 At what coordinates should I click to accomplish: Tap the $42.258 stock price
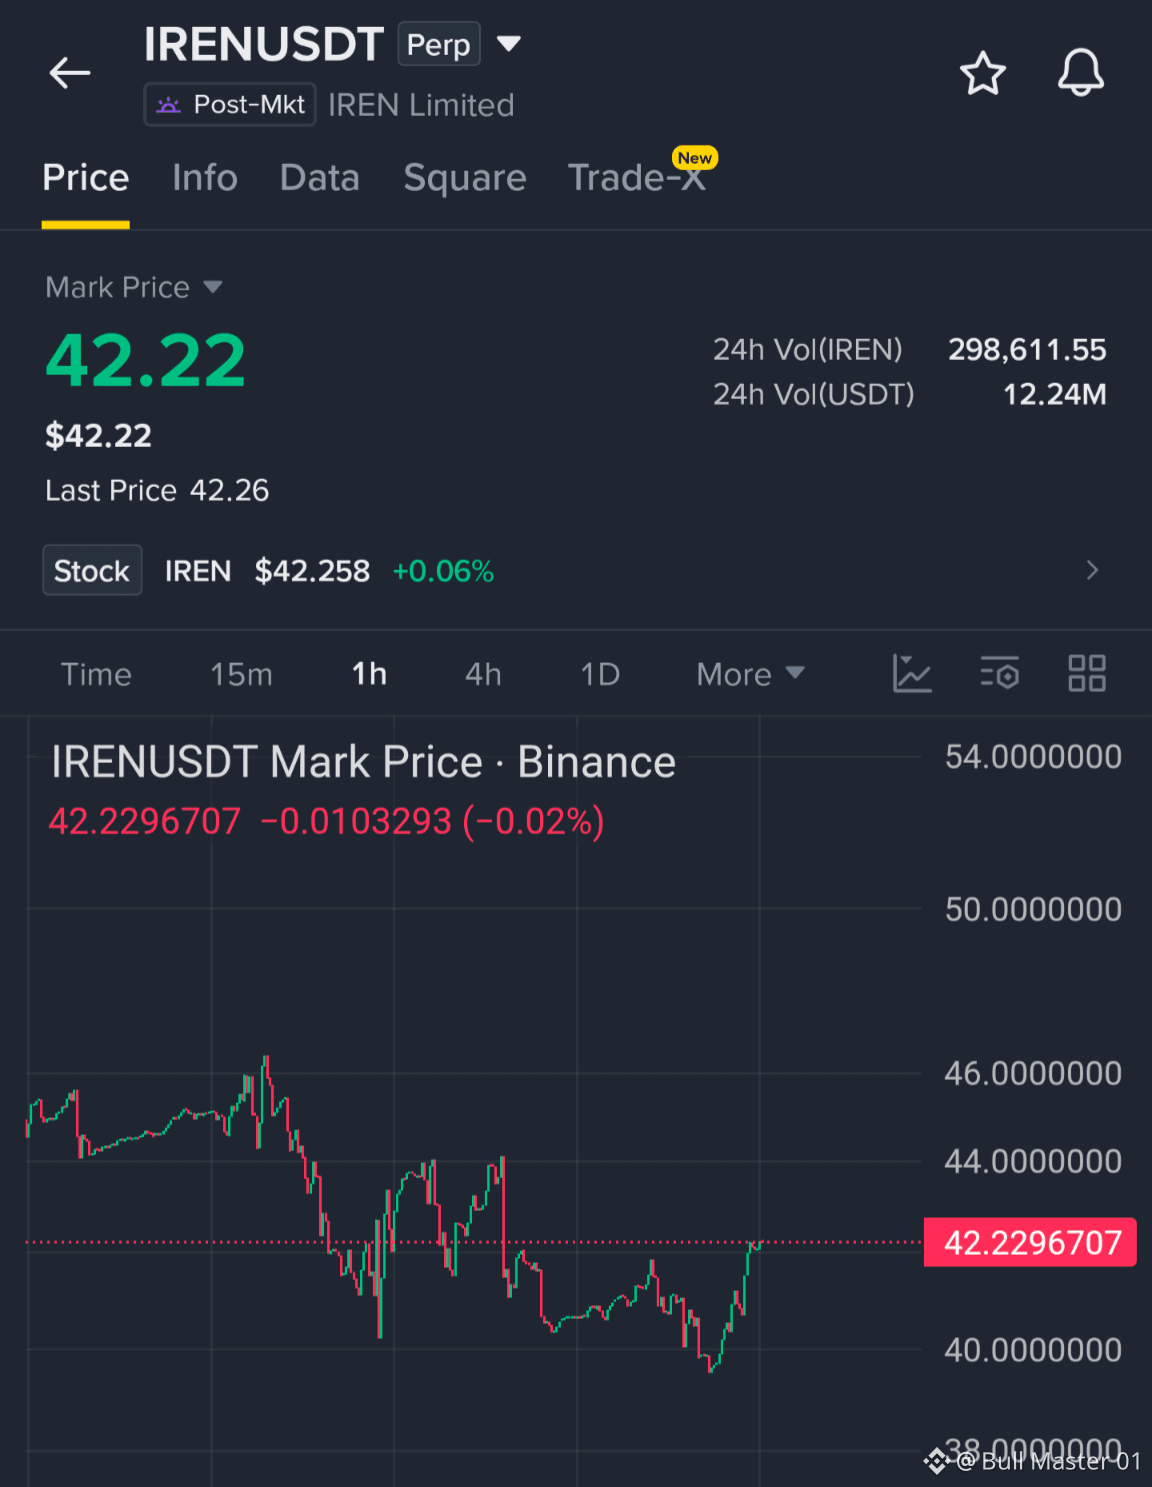point(312,571)
